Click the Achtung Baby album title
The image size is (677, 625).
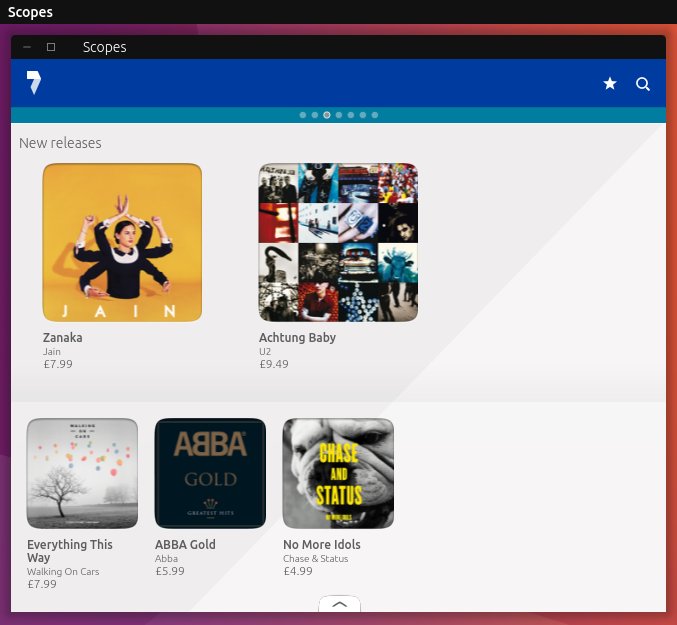[x=297, y=337]
